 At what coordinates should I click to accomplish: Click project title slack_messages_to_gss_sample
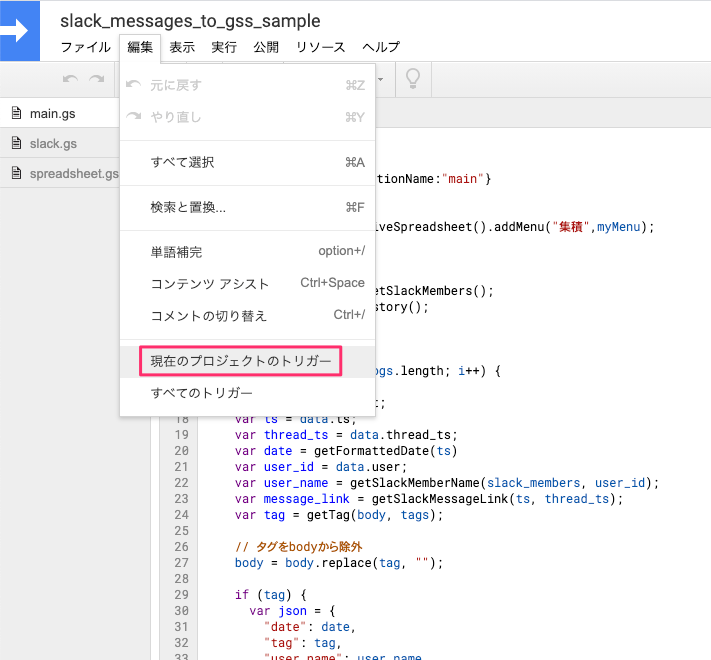tap(190, 21)
